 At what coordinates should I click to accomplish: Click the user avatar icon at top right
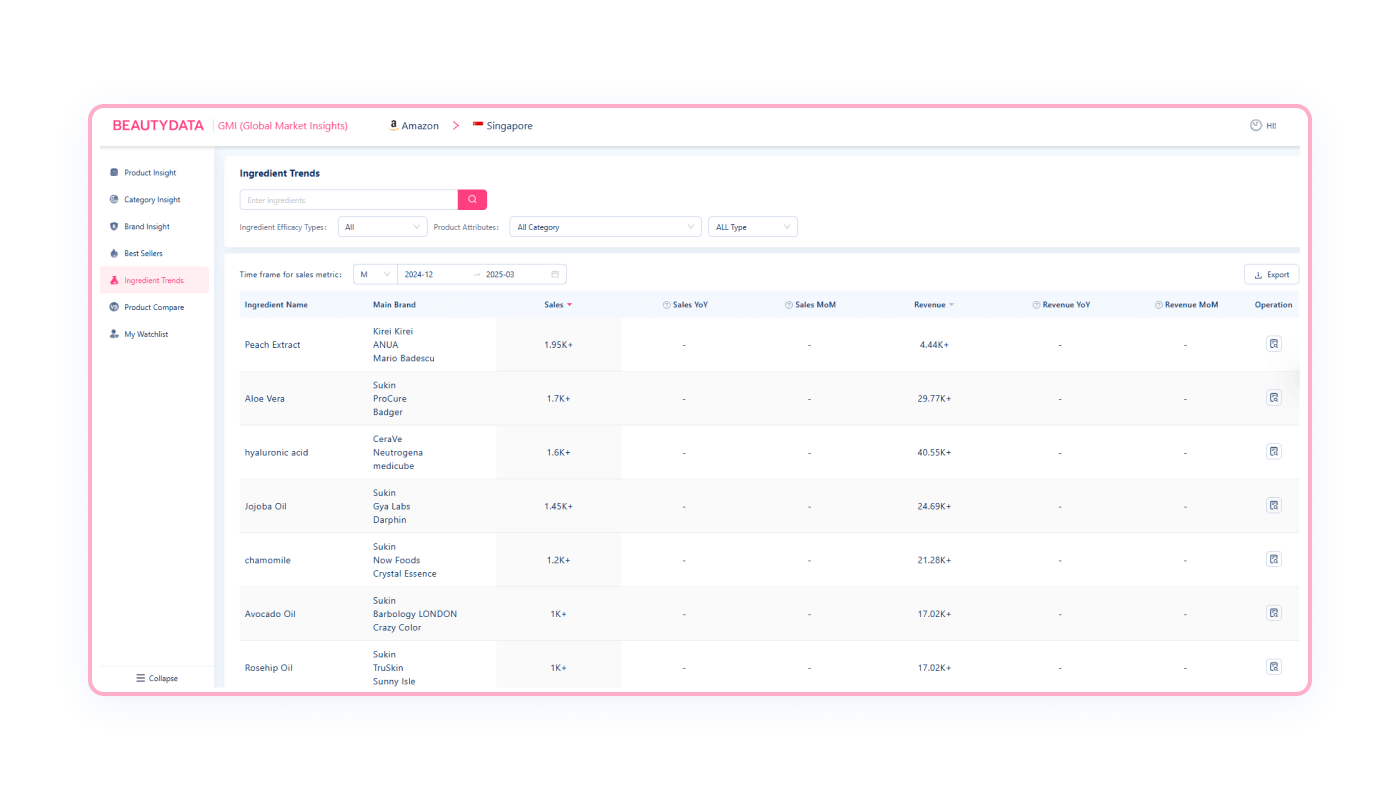(x=1256, y=126)
